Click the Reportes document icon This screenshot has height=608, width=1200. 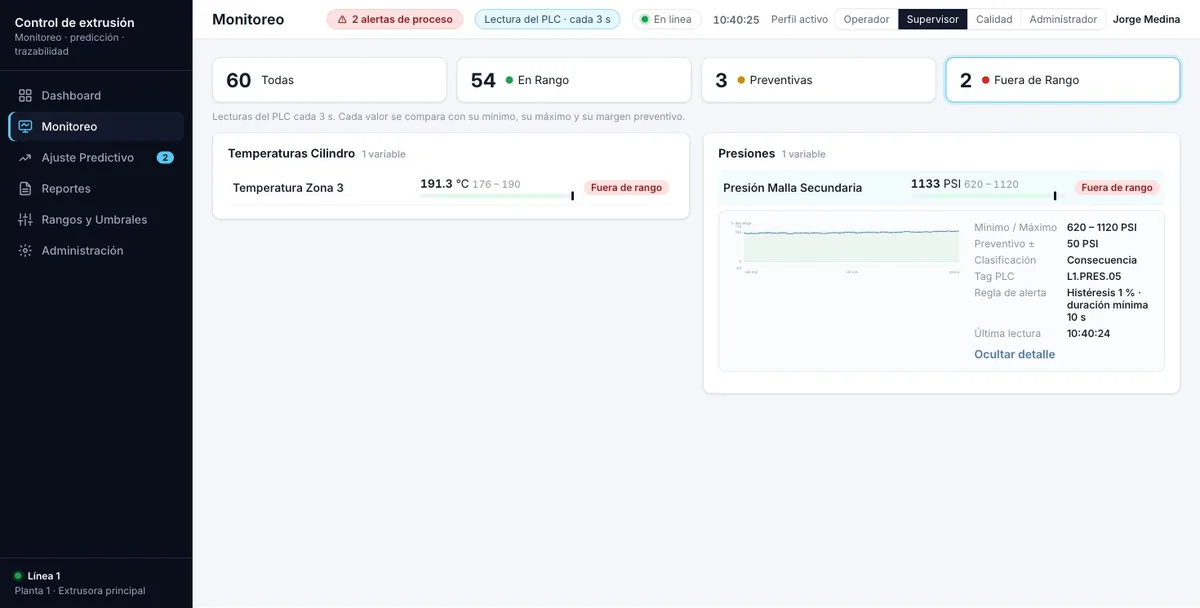coord(25,189)
